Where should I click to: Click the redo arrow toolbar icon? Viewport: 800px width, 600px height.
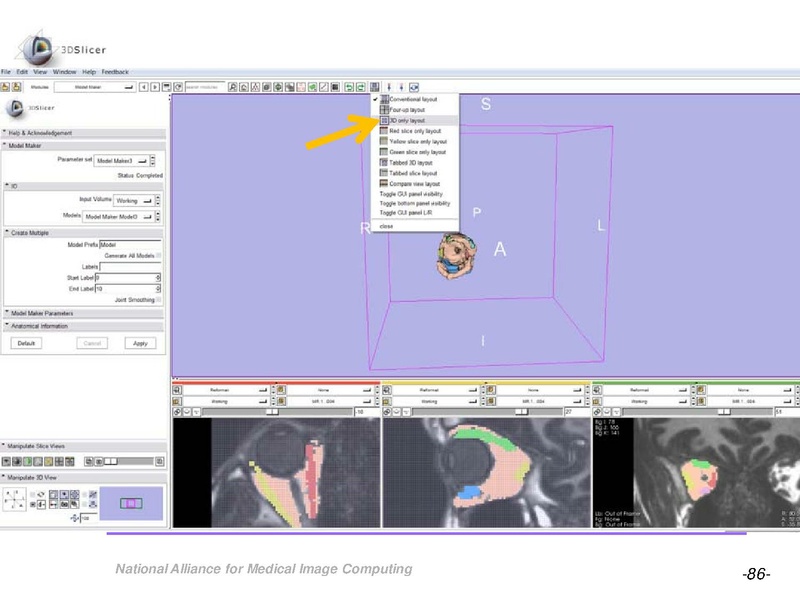click(361, 87)
